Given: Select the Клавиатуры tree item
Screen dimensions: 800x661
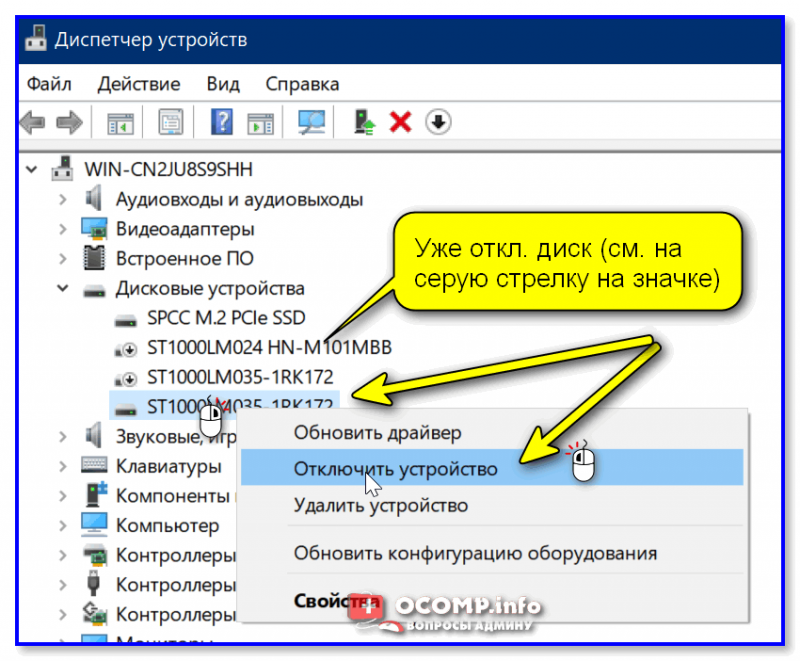Looking at the screenshot, I should pyautogui.click(x=168, y=466).
